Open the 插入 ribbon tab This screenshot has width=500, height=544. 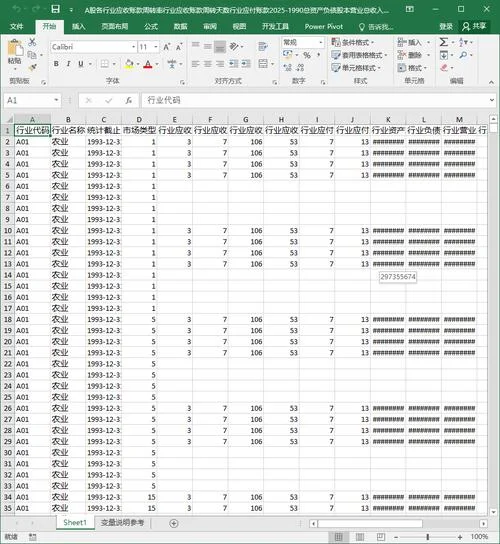[x=78, y=27]
